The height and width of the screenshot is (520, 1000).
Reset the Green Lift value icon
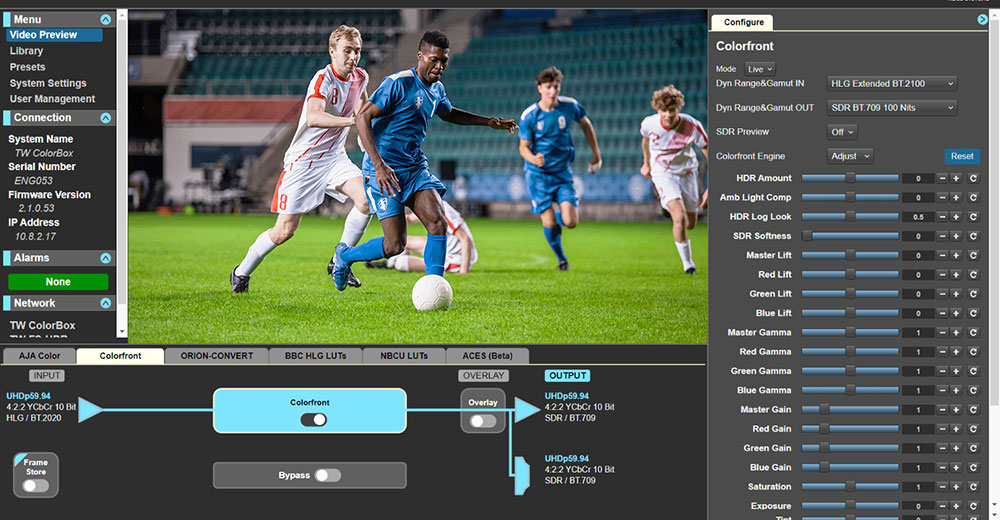973,294
